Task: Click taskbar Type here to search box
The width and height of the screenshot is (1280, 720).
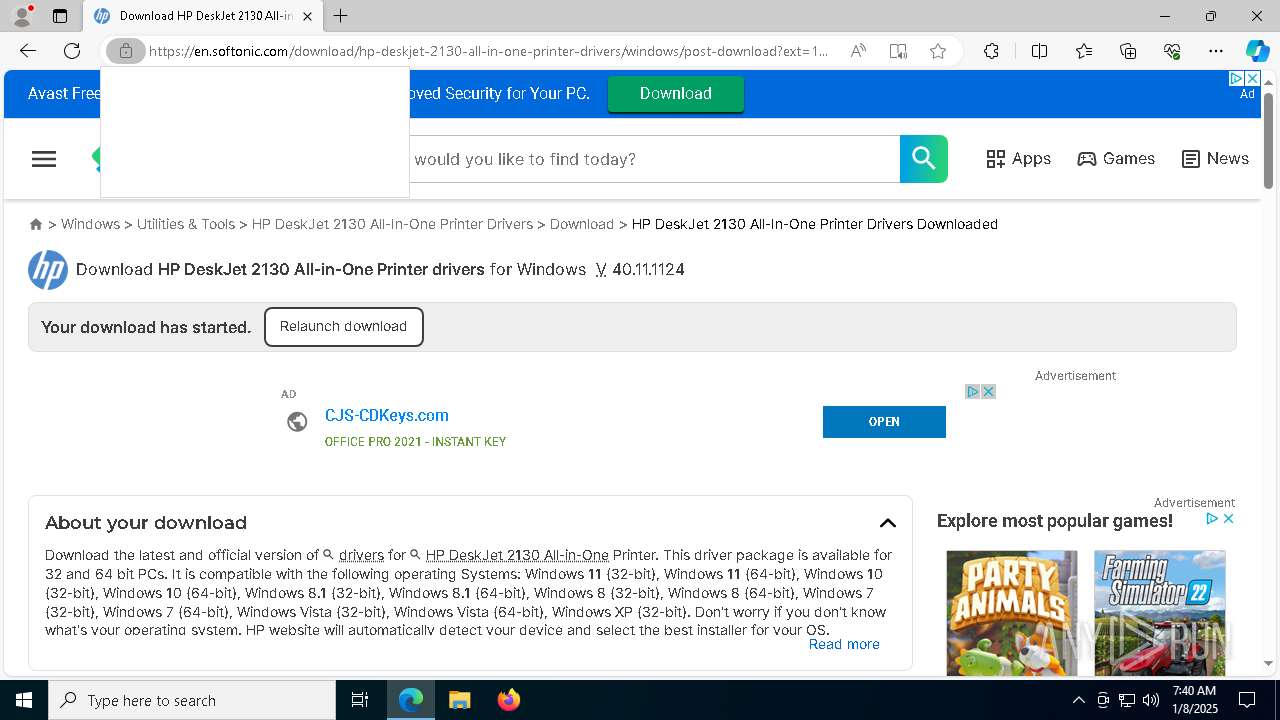Action: (x=192, y=700)
